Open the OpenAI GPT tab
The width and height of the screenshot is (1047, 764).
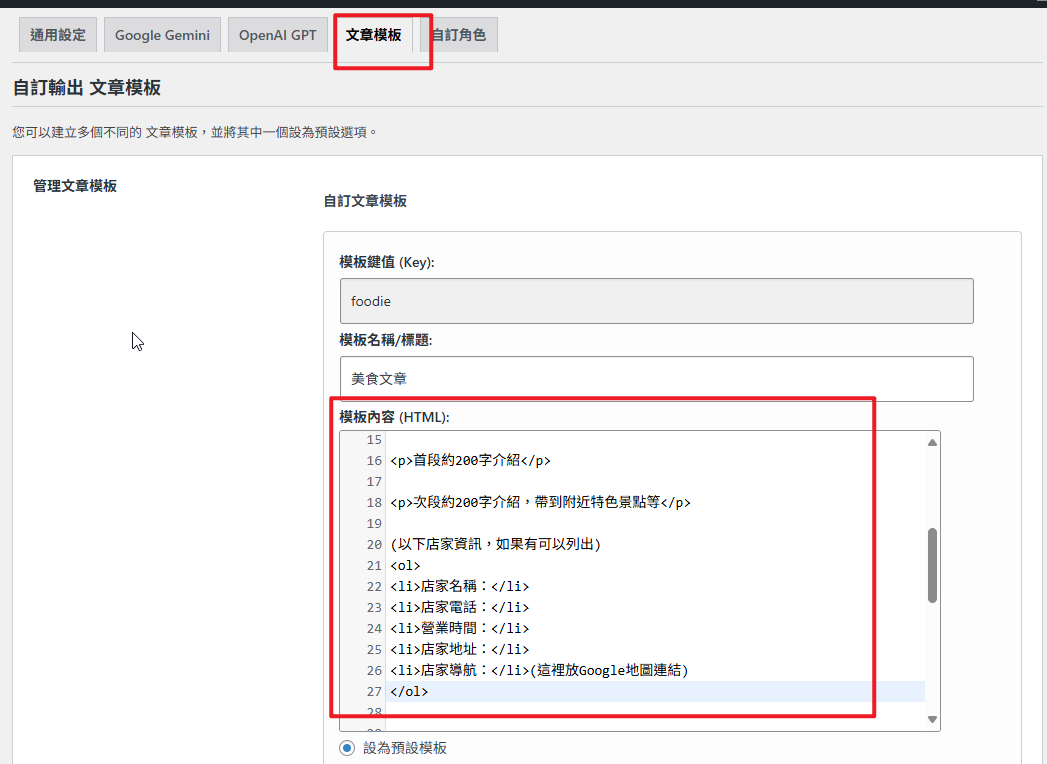[277, 35]
